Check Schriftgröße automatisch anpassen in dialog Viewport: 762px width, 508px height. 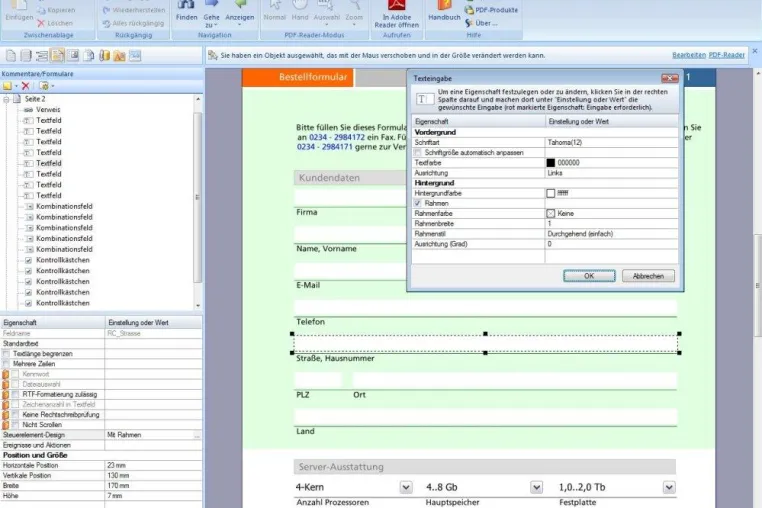(x=418, y=153)
